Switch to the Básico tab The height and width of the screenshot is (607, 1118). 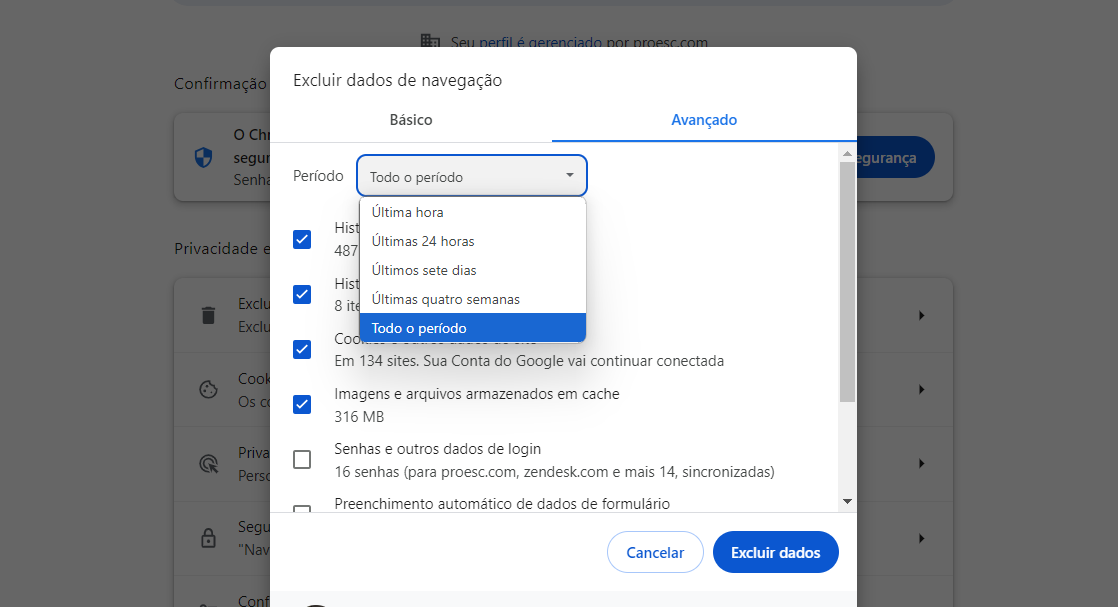coord(411,120)
